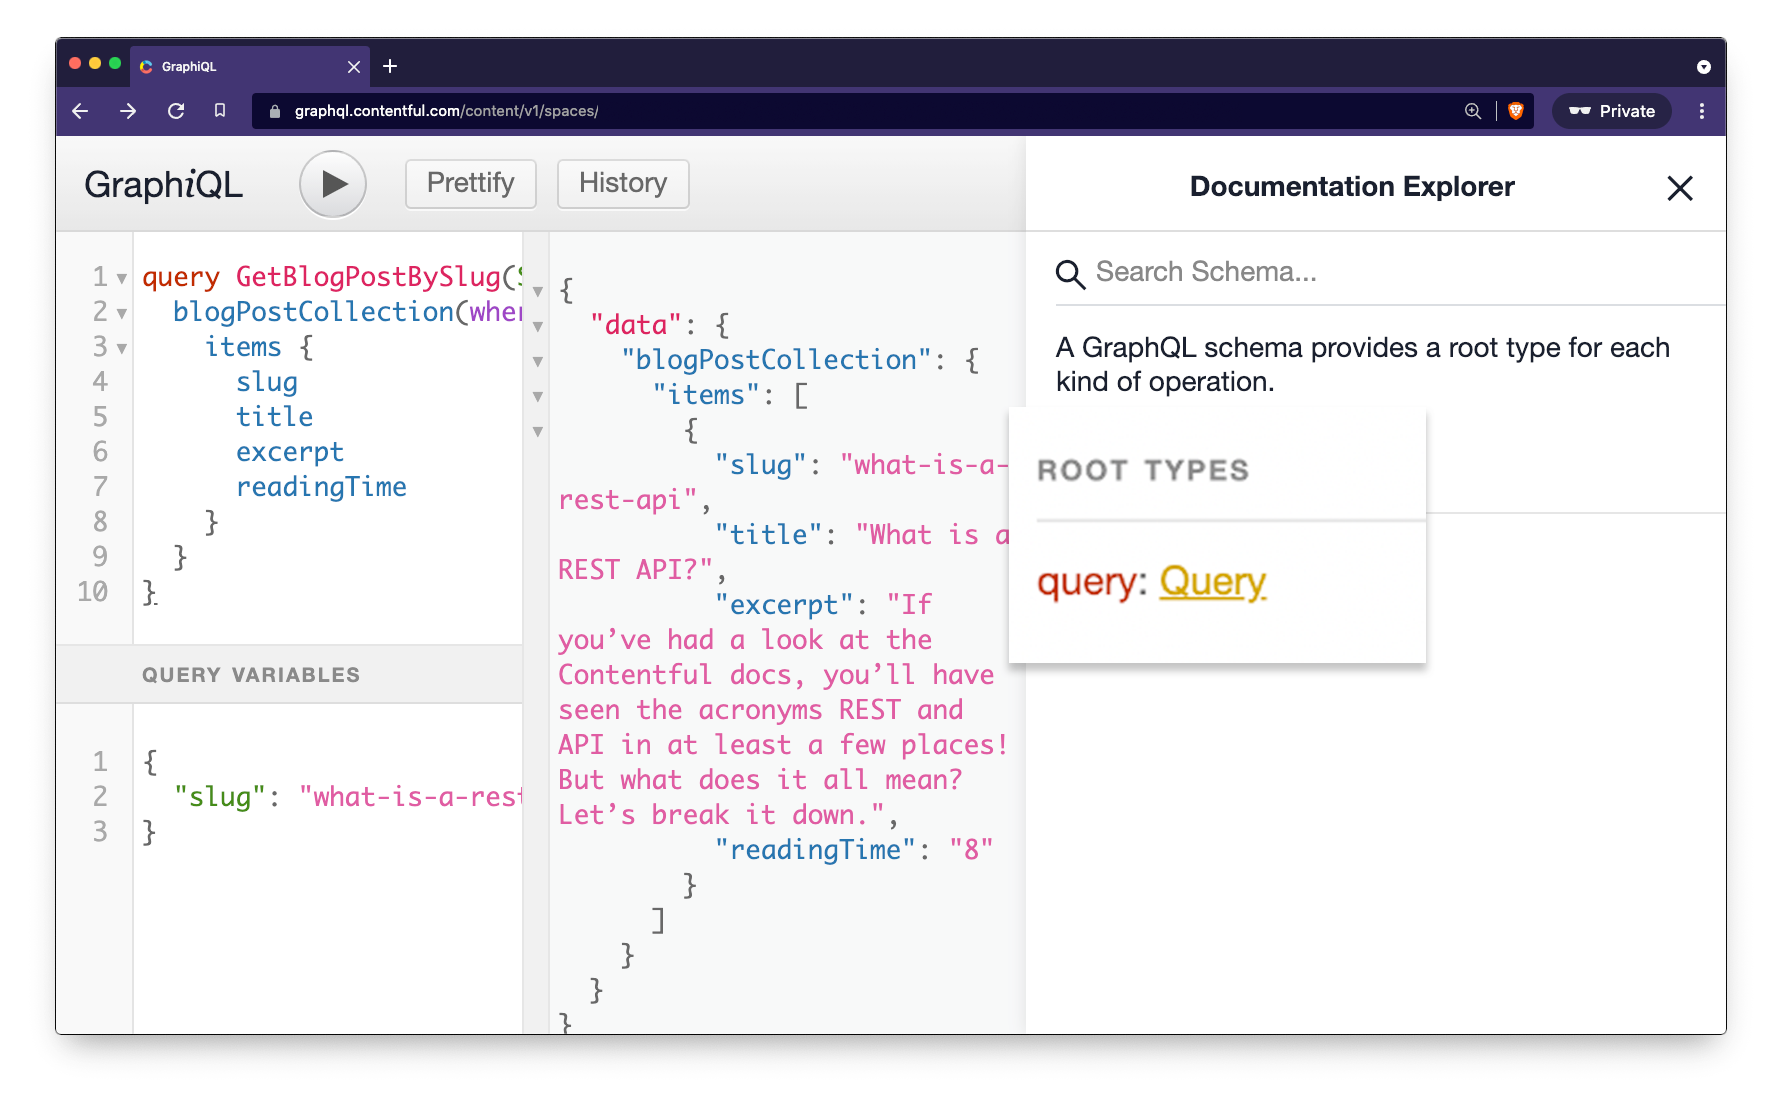Screen dimensions: 1782x1108
Task: Open a new browser tab
Action: click(390, 66)
